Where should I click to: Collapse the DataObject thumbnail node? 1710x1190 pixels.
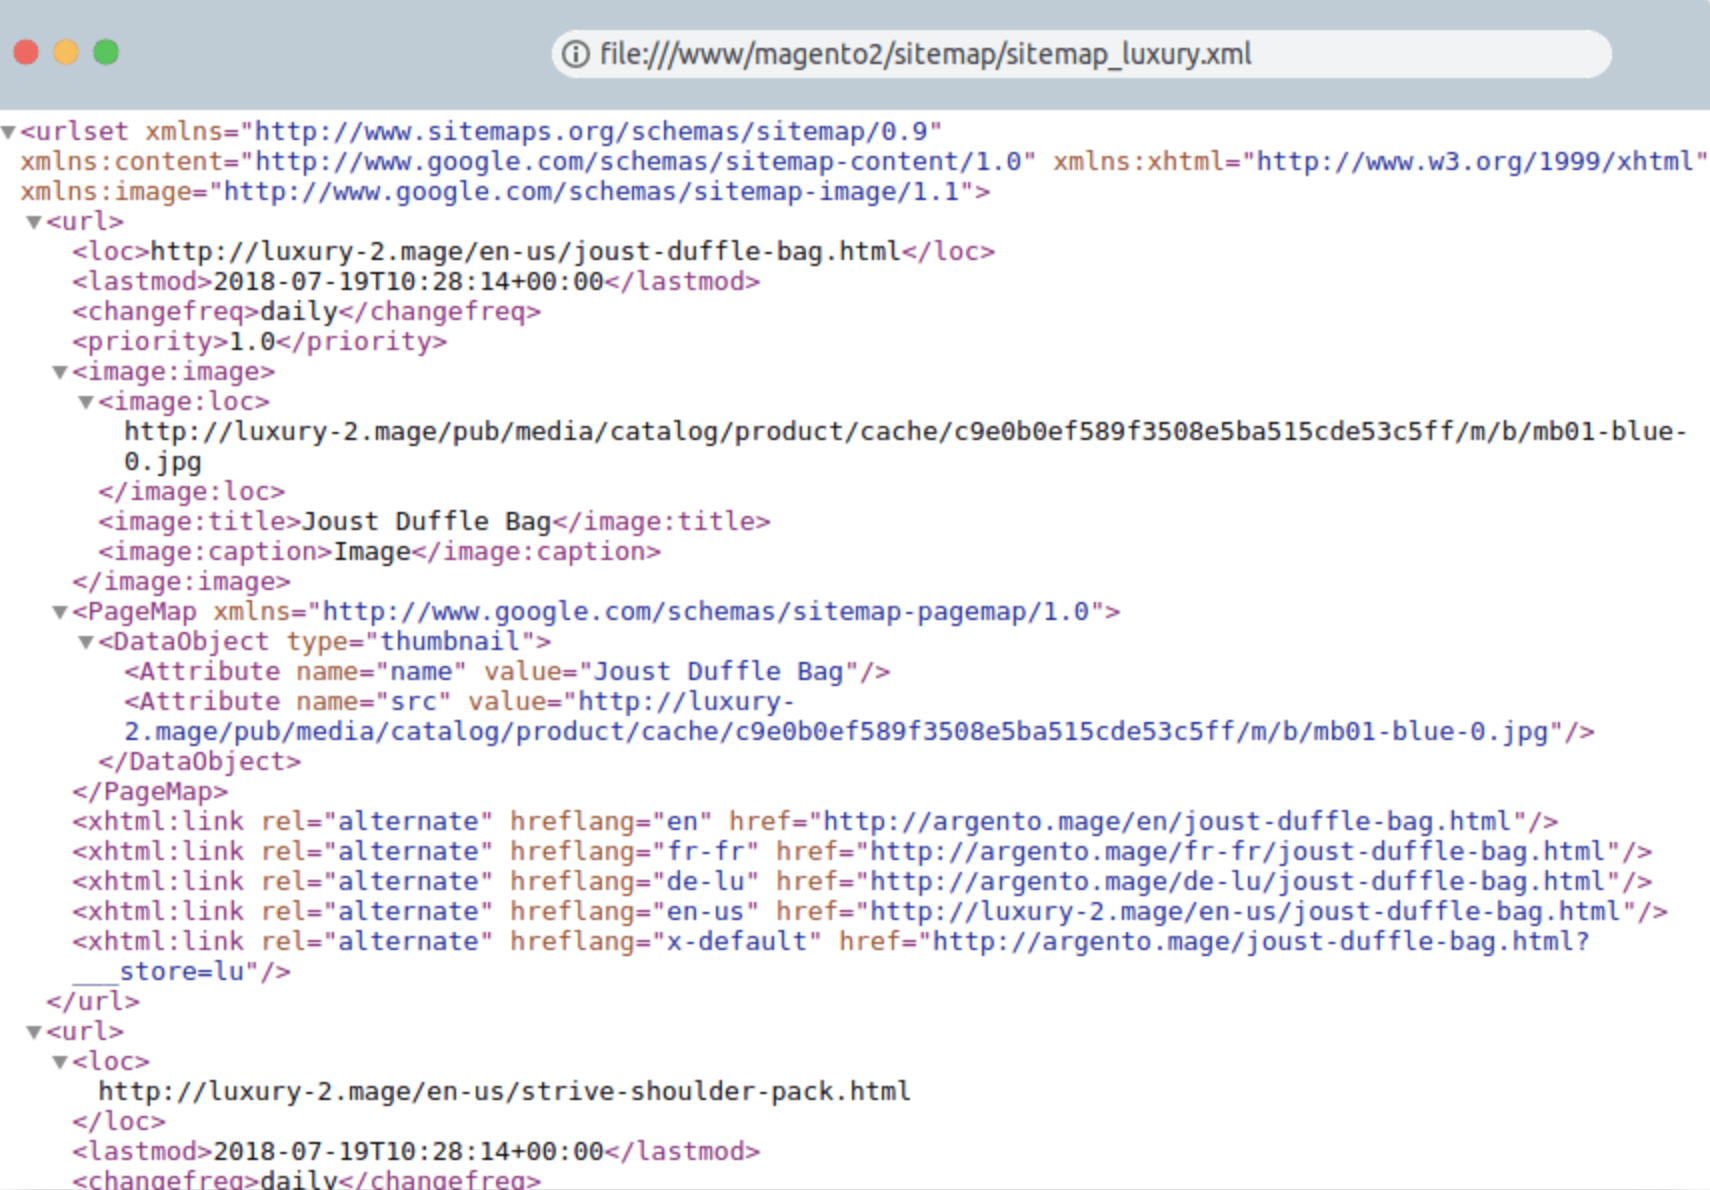86,642
